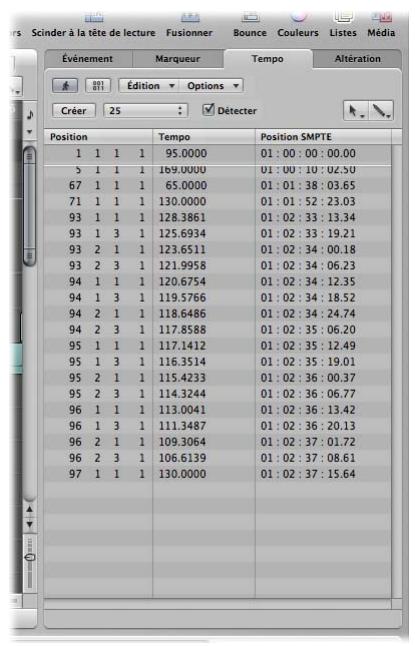
Task: Click the Tempo column header
Action: pyautogui.click(x=204, y=137)
